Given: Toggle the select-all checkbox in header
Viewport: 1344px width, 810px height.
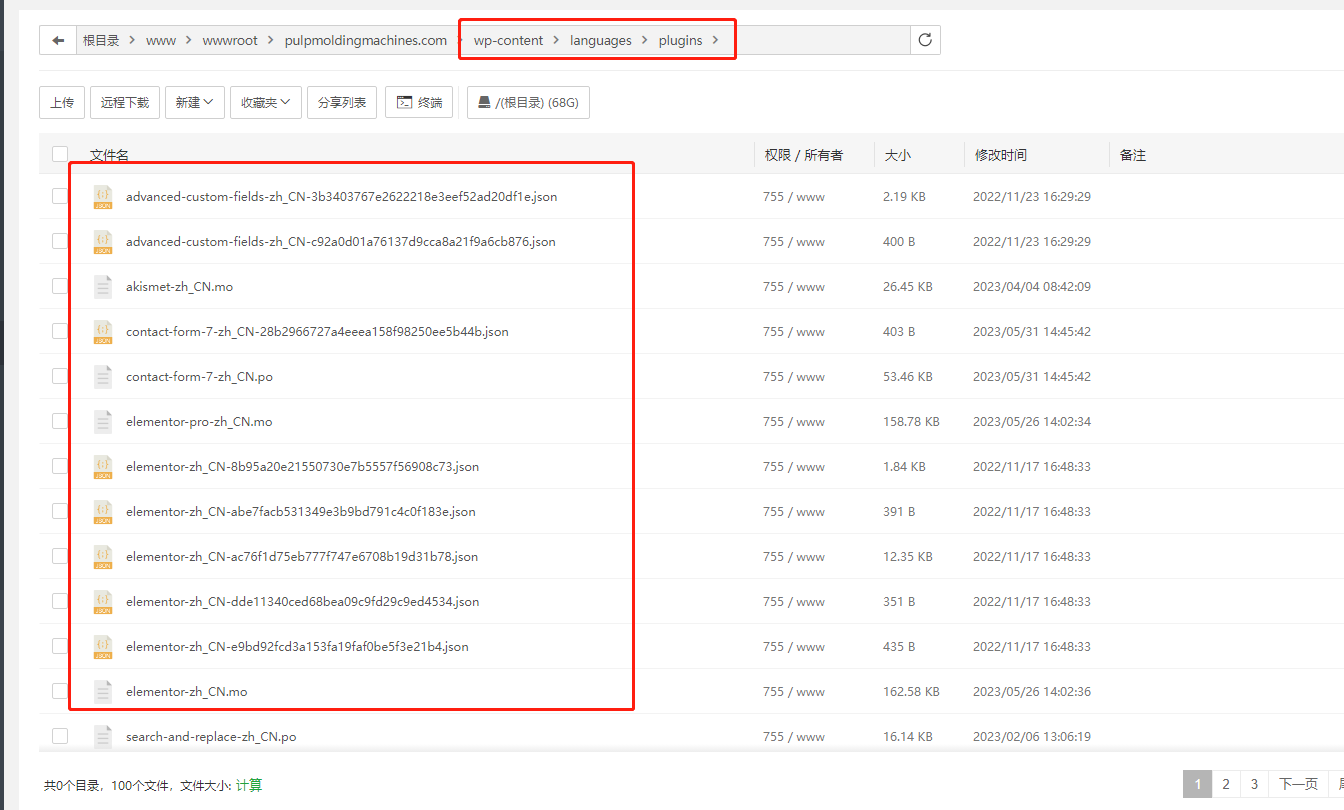Looking at the screenshot, I should point(60,154).
